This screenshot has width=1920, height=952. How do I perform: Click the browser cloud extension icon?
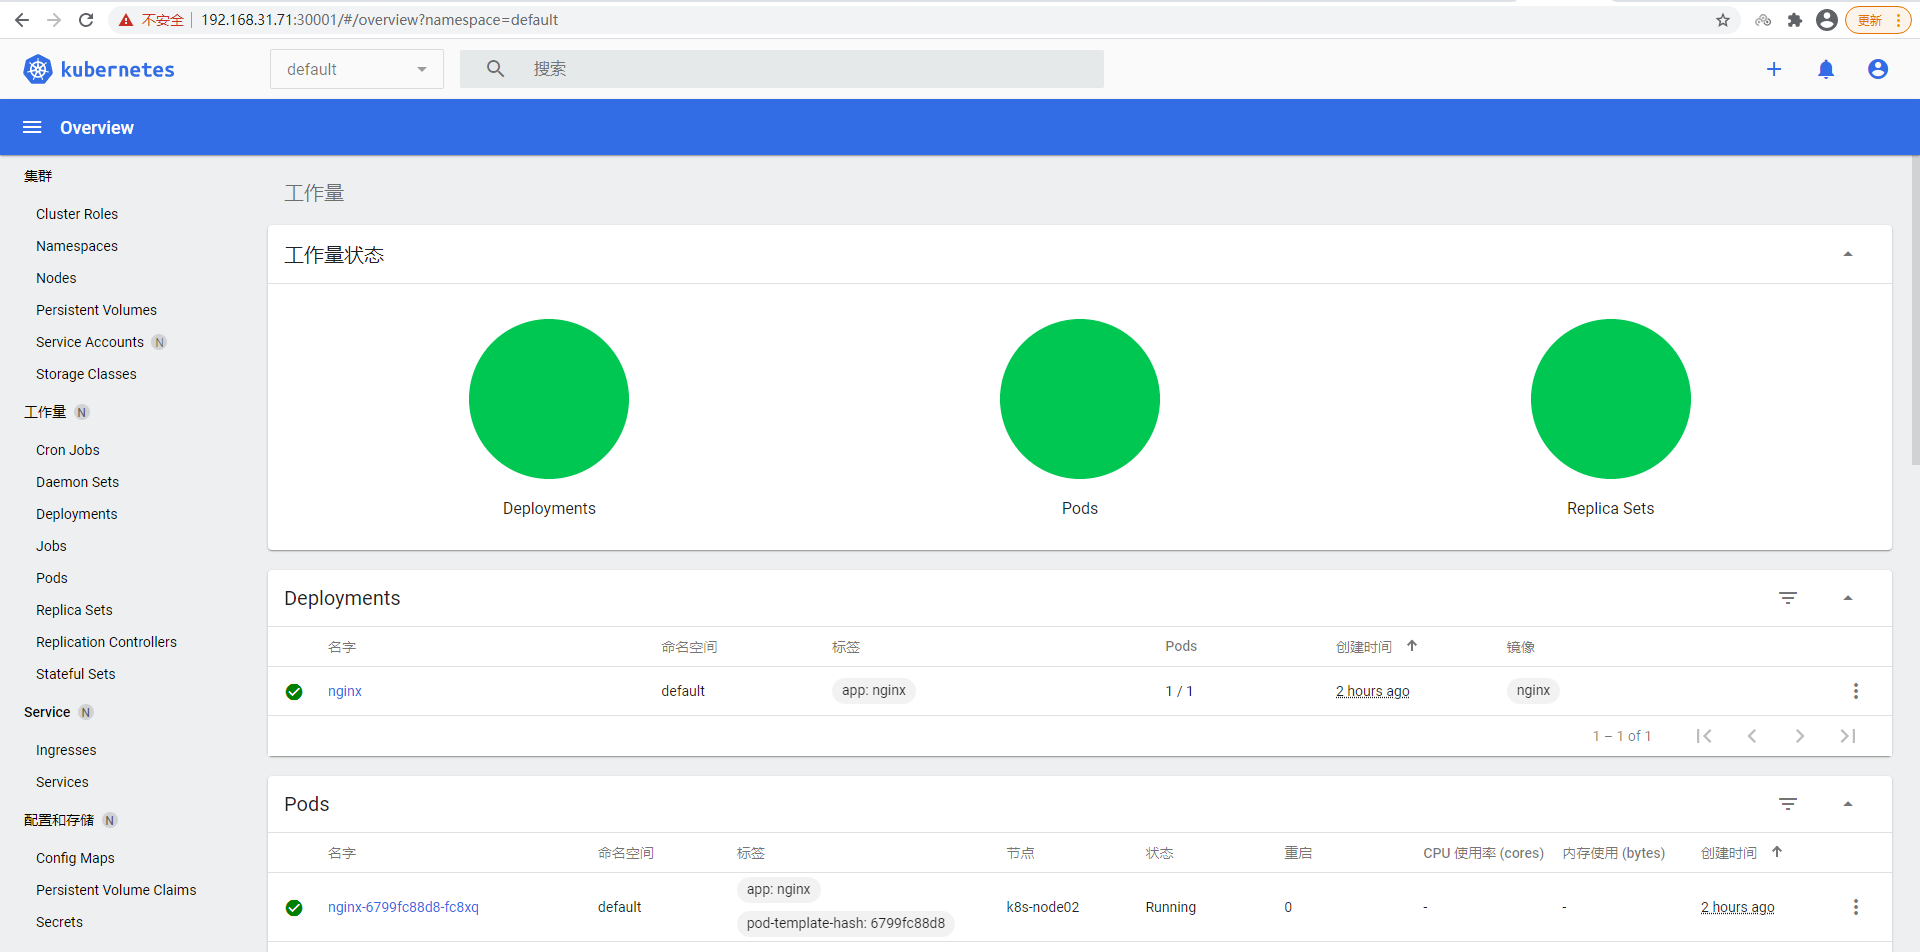tap(1763, 20)
